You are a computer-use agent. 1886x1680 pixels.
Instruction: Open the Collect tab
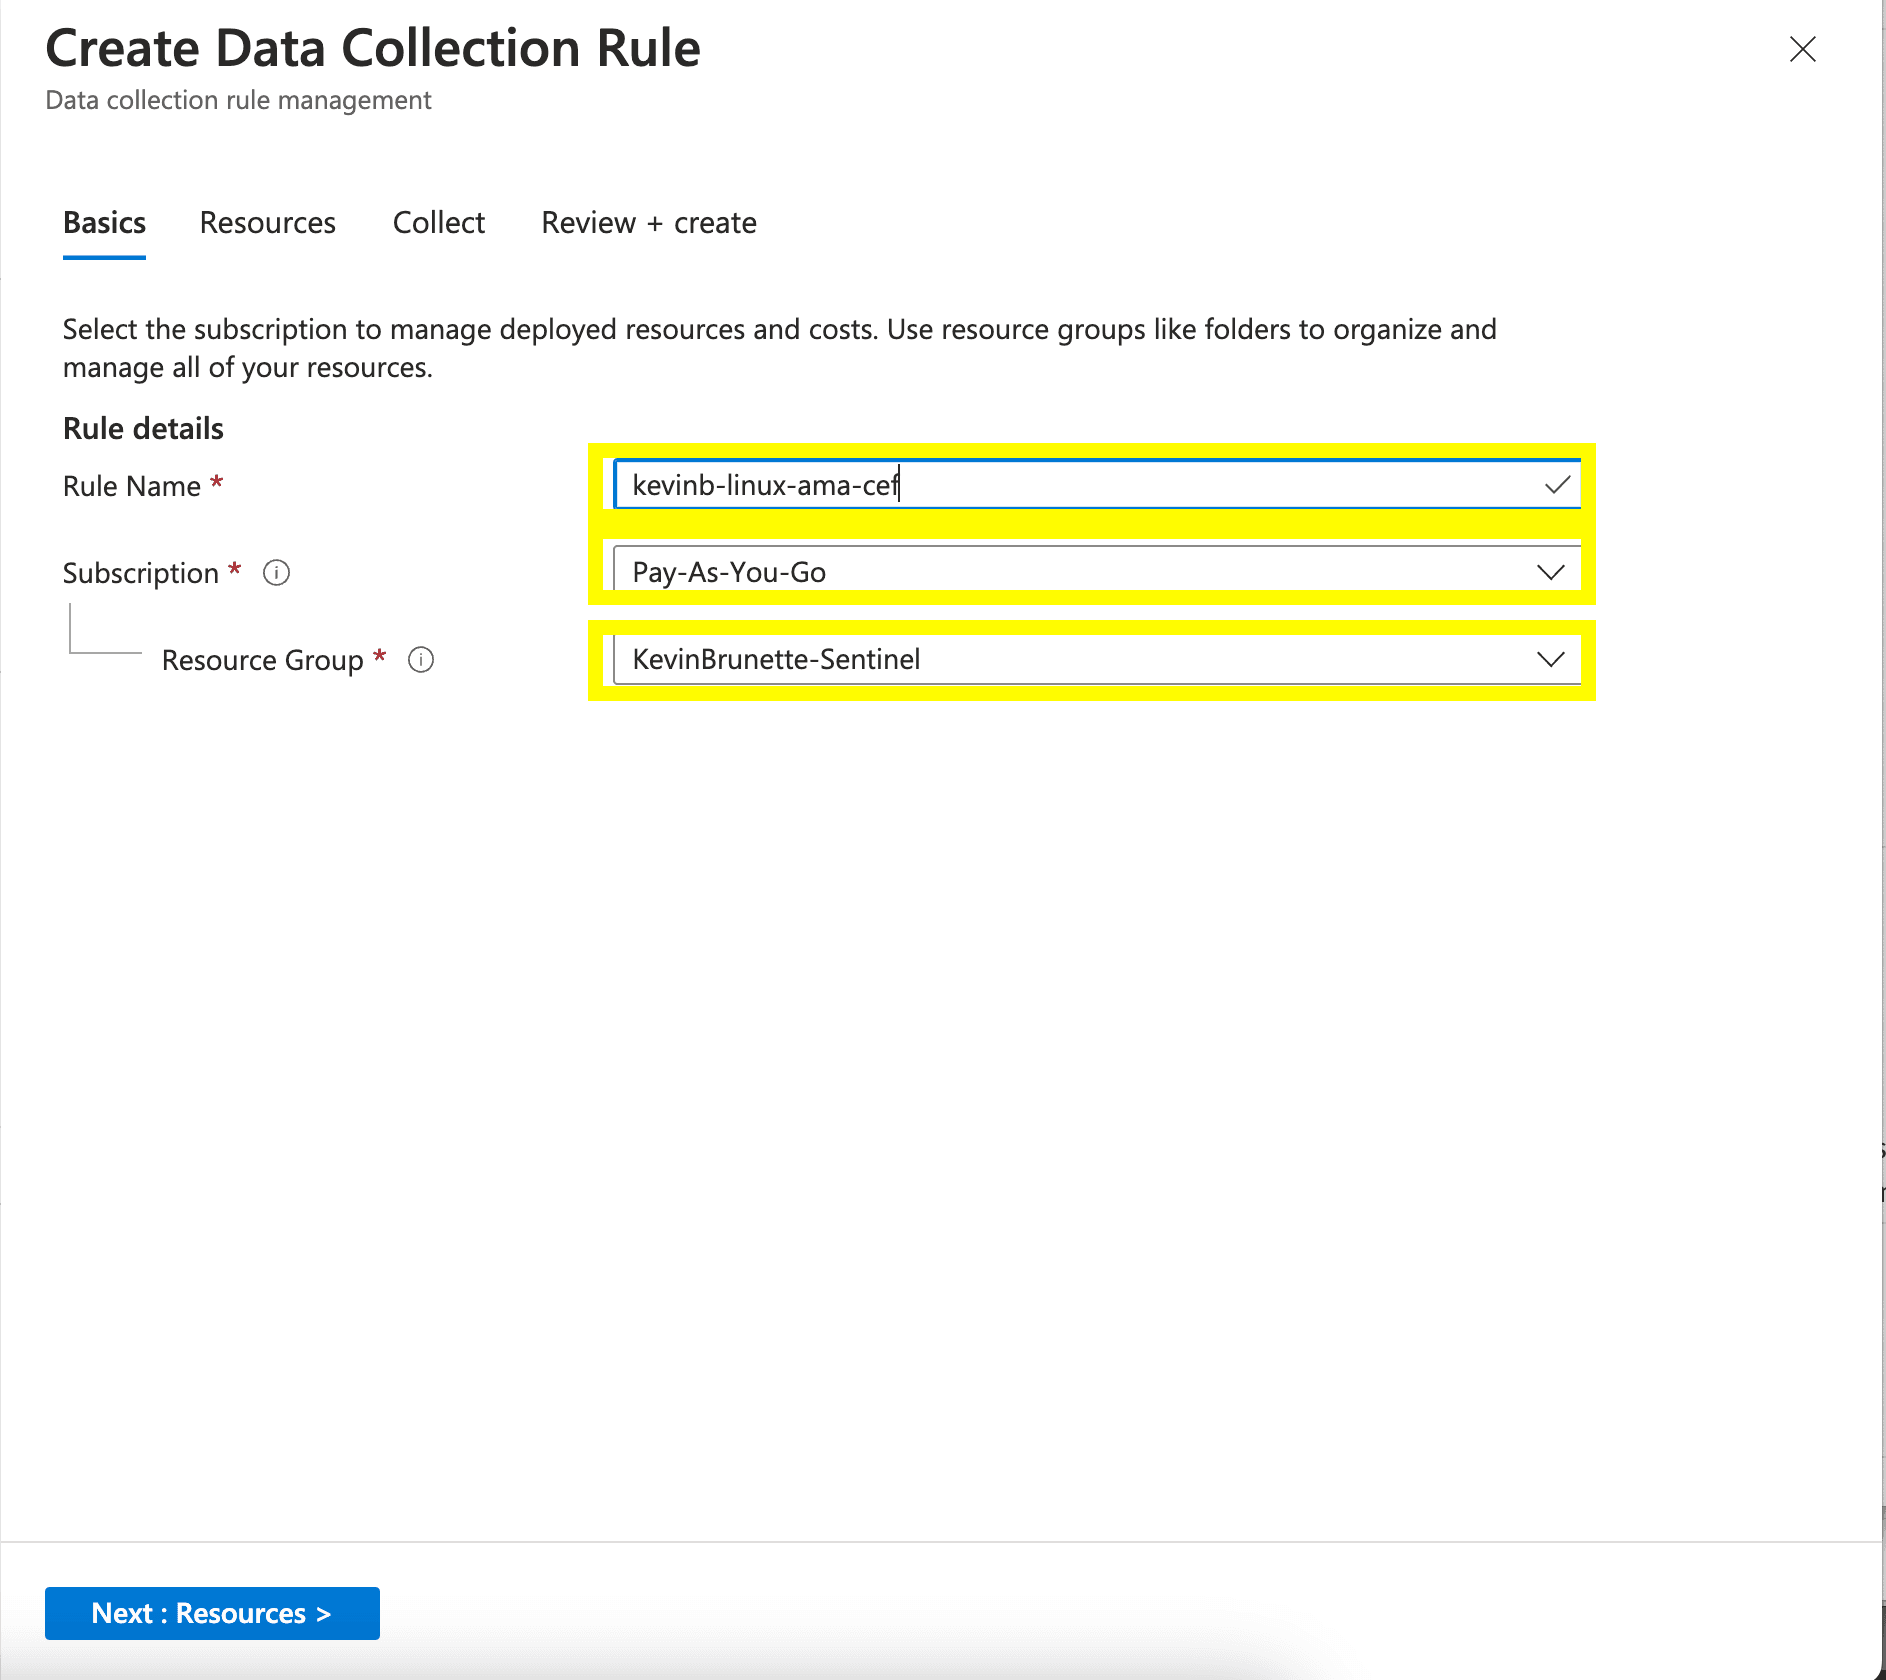(438, 223)
